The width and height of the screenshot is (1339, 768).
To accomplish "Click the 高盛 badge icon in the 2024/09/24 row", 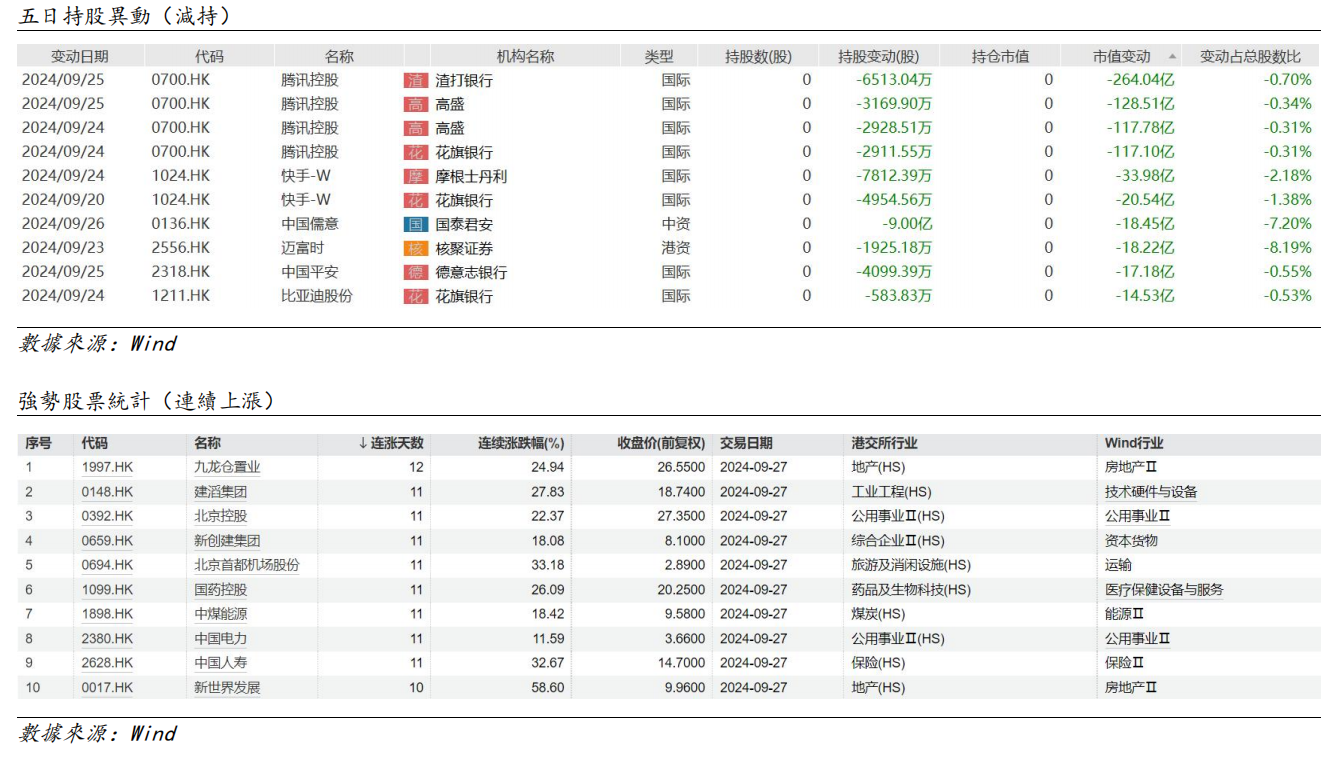I will 415,128.
